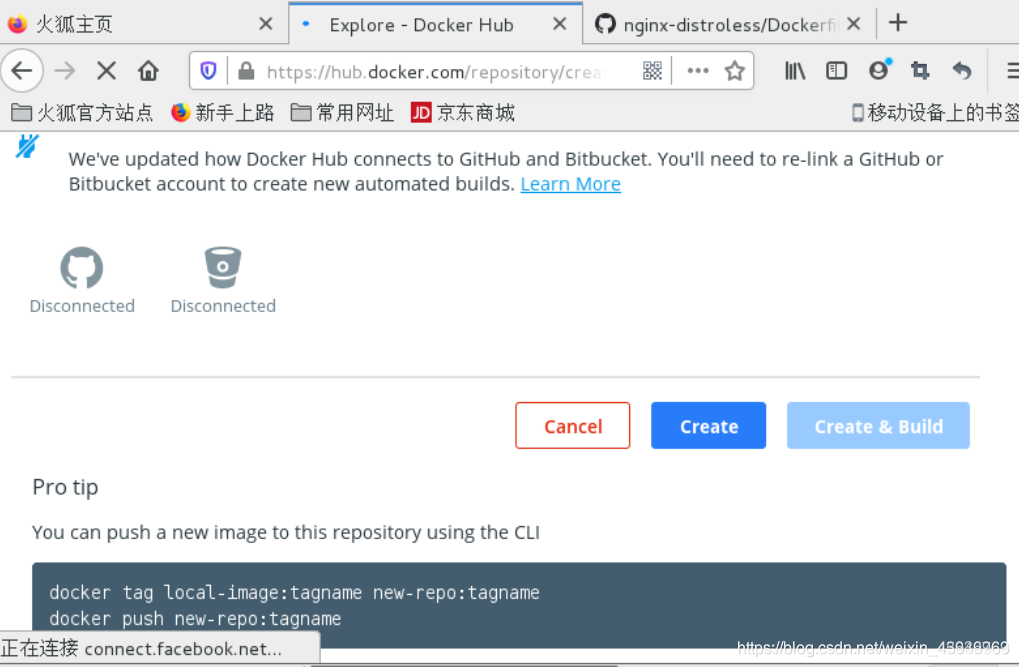Open the 常用网址 bookmarks folder
The image size is (1019, 667).
tap(342, 112)
